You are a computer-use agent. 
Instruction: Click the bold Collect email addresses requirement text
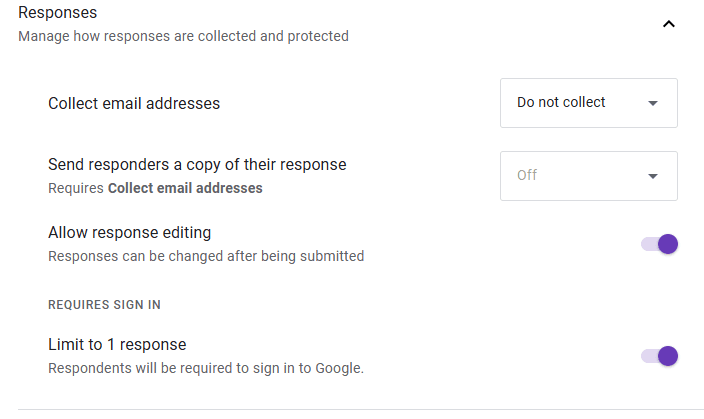(185, 188)
